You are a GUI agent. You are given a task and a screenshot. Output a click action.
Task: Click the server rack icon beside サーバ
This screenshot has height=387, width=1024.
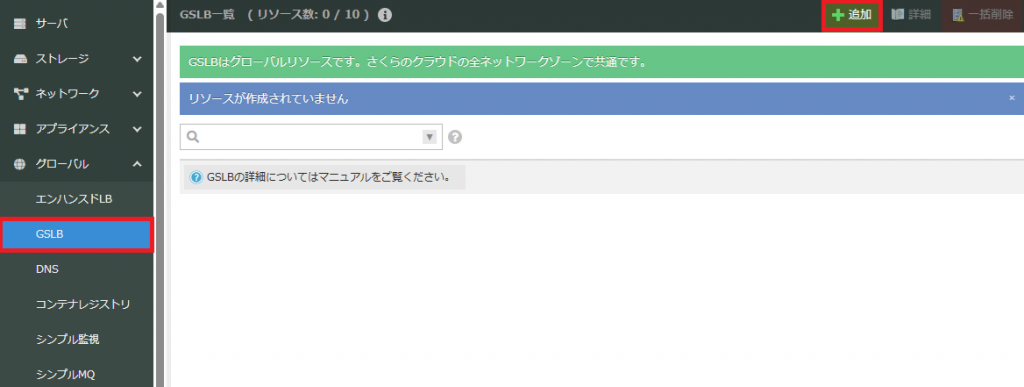tap(20, 24)
